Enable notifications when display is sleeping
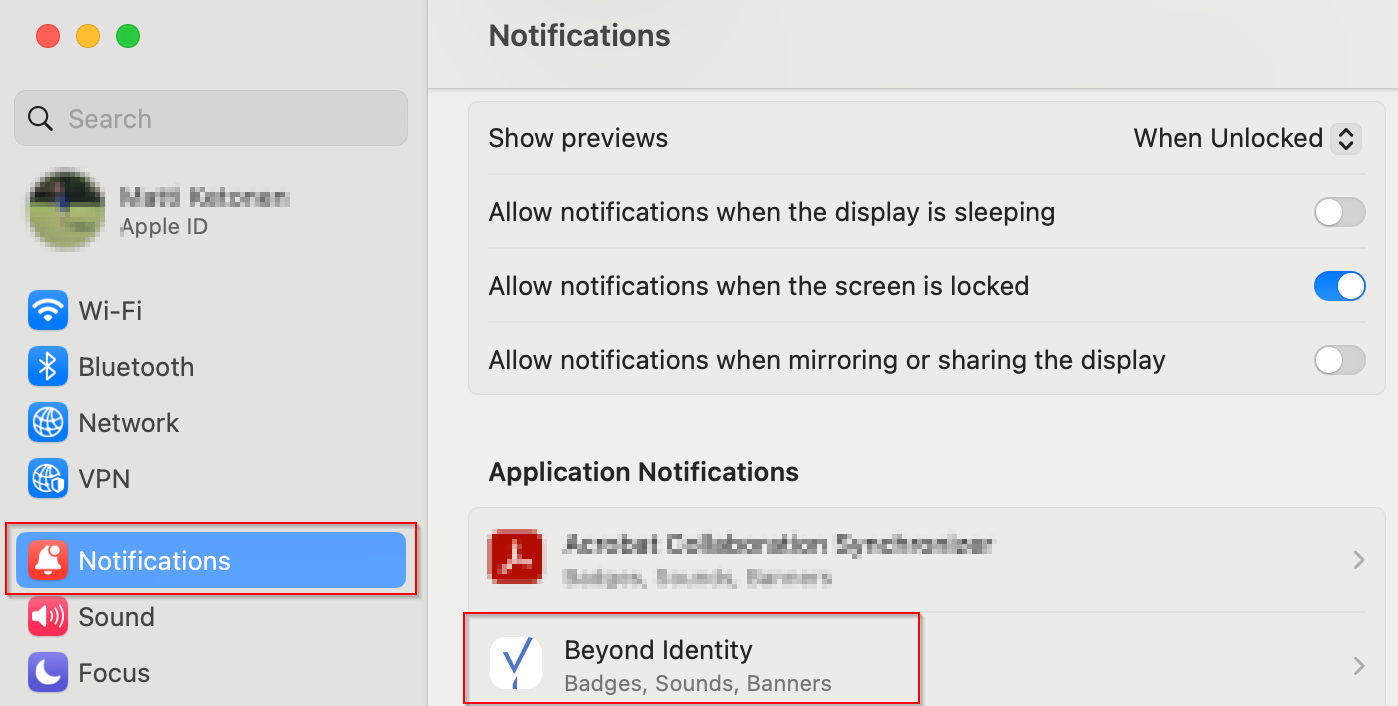 coord(1339,212)
